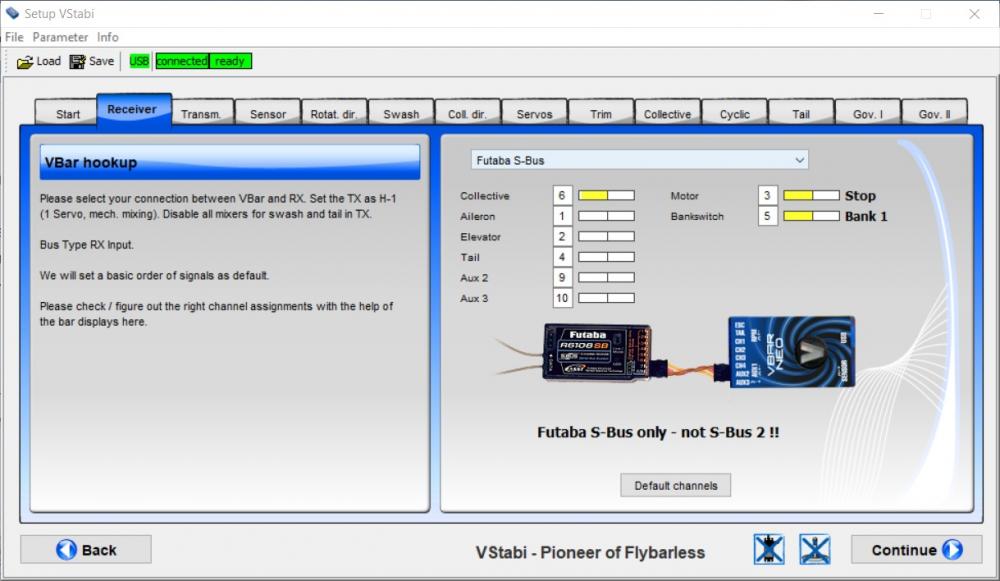Open the Parameter menu

point(60,37)
